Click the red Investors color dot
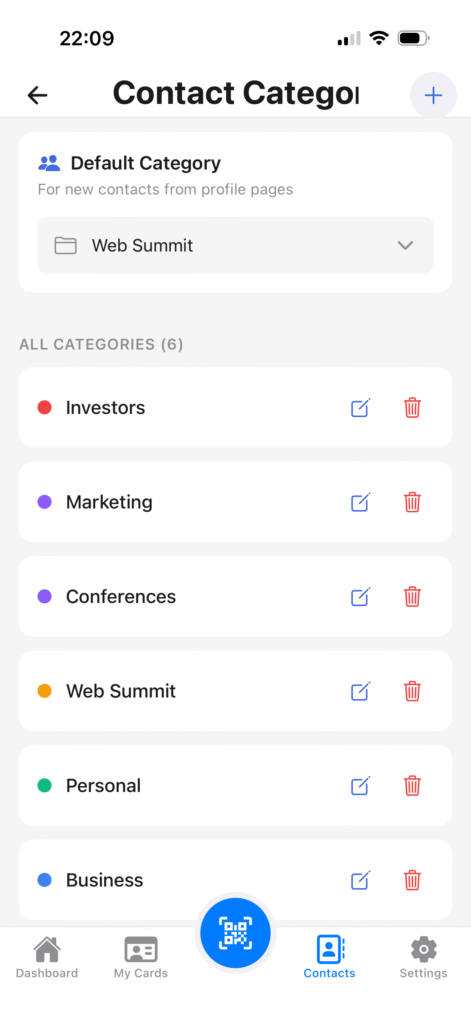This screenshot has width=471, height=1024. point(44,408)
